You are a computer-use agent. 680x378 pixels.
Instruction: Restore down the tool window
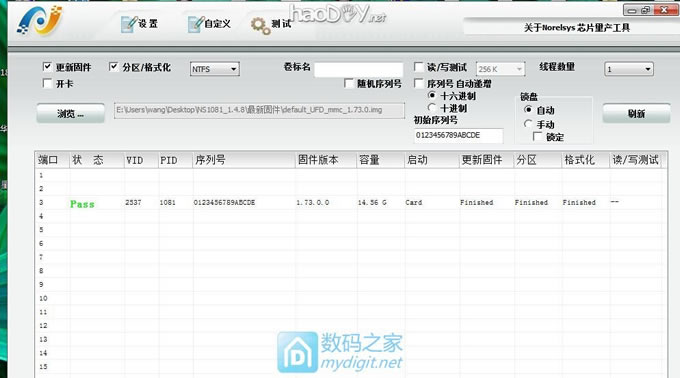[x=646, y=10]
